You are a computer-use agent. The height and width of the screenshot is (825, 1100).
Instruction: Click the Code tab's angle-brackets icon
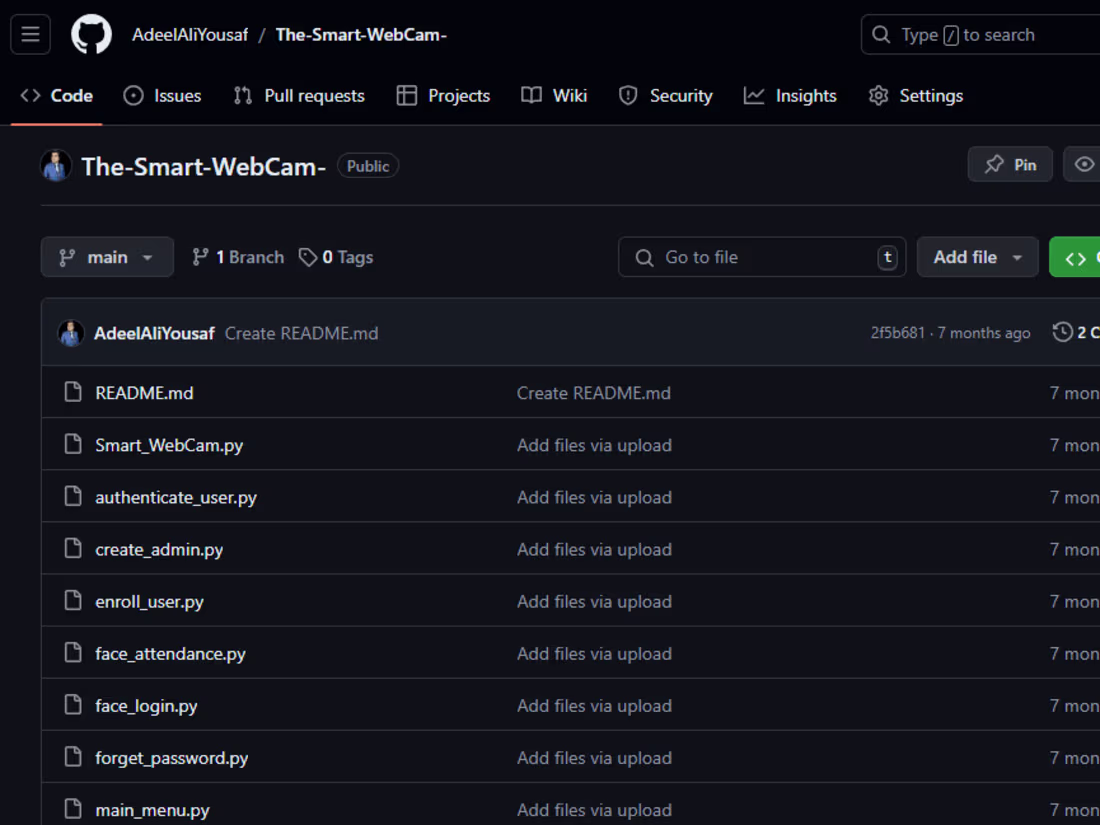pos(29,95)
